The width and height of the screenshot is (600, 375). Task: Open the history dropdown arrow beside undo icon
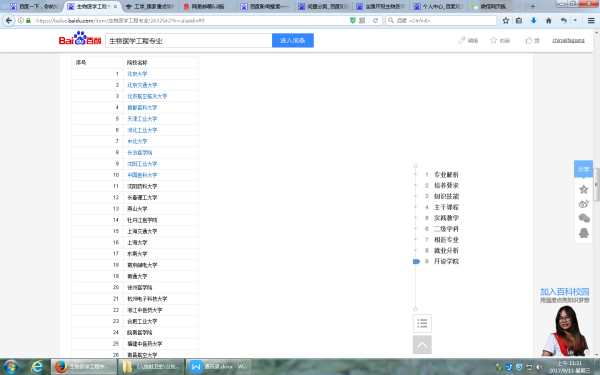pos(575,21)
